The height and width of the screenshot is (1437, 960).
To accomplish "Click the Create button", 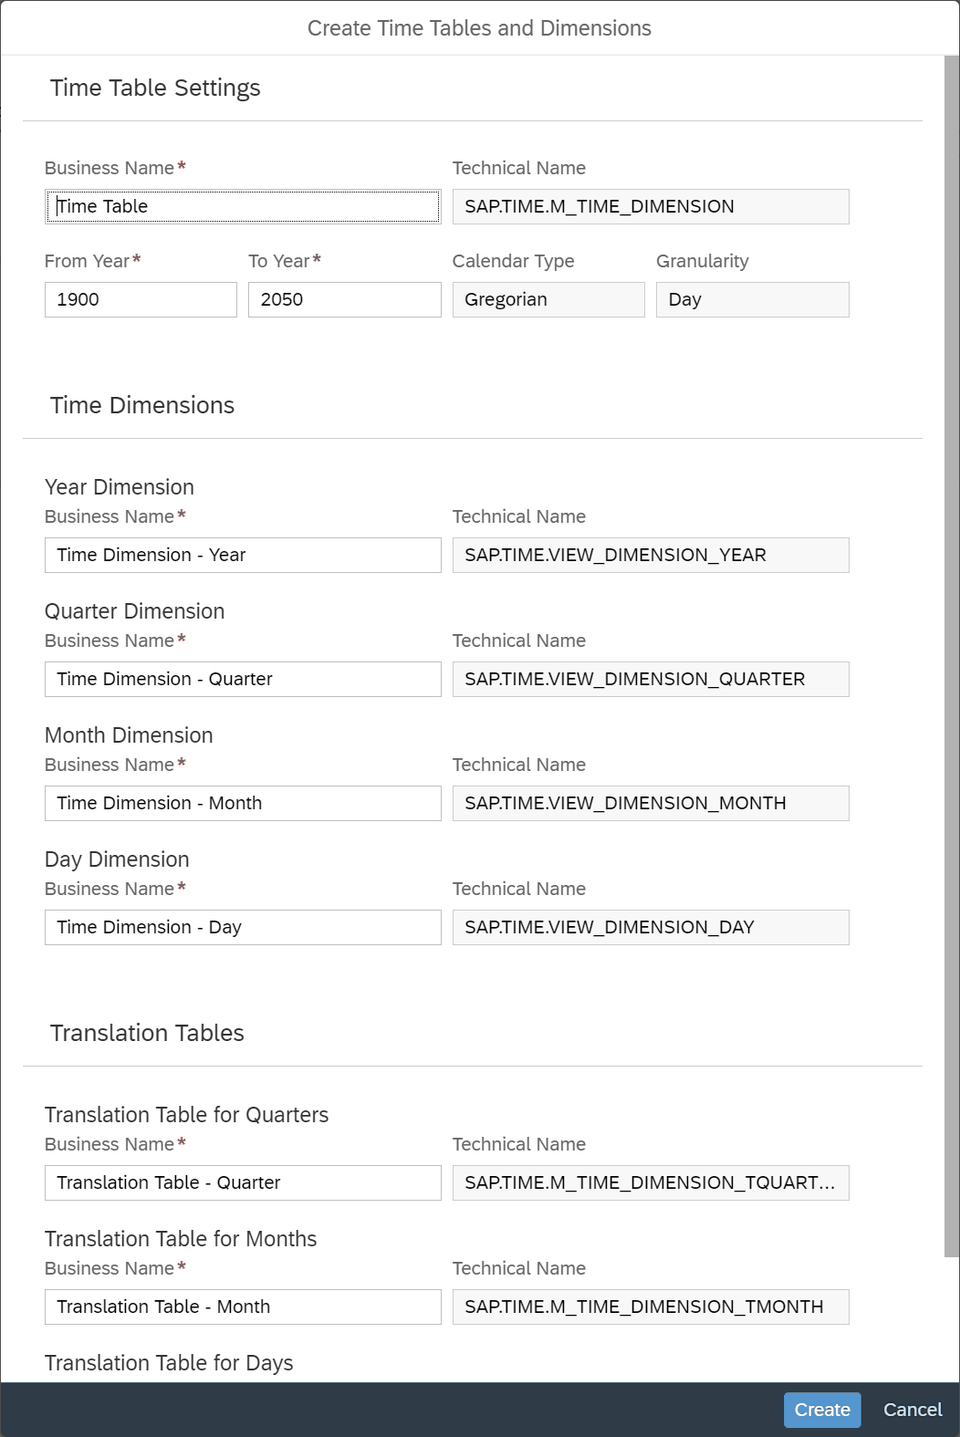I will point(821,1409).
